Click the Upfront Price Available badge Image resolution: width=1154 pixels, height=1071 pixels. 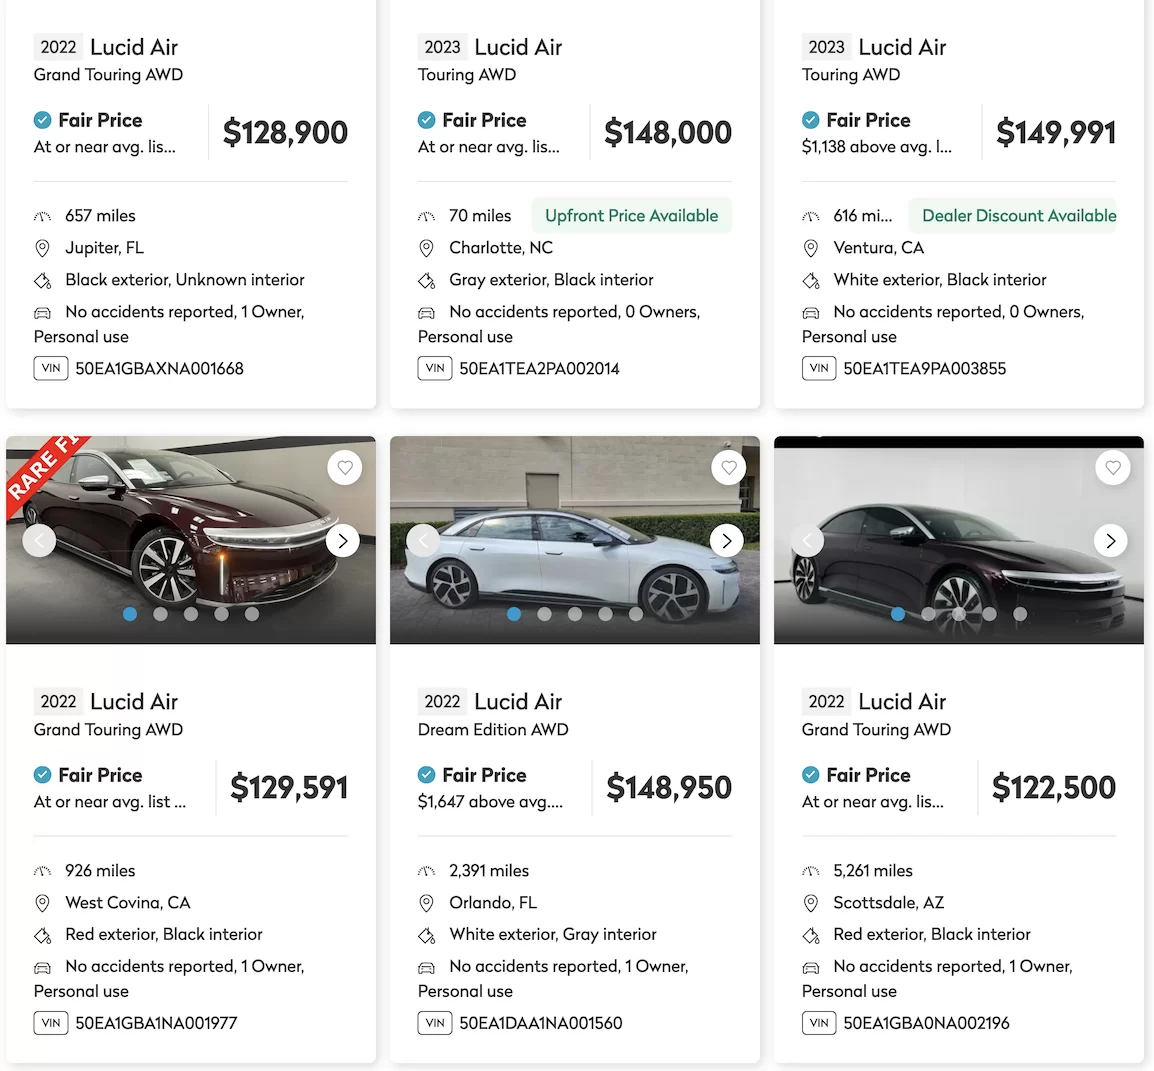click(x=631, y=216)
